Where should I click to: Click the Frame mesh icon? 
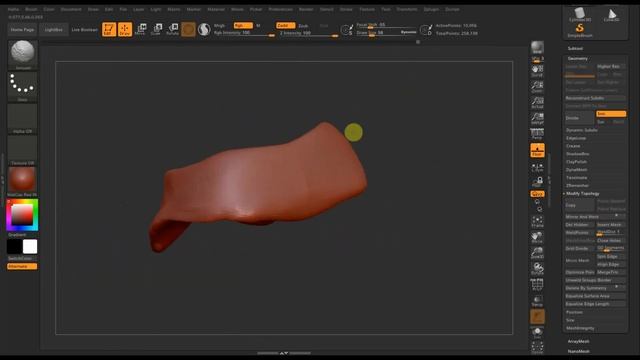(537, 222)
